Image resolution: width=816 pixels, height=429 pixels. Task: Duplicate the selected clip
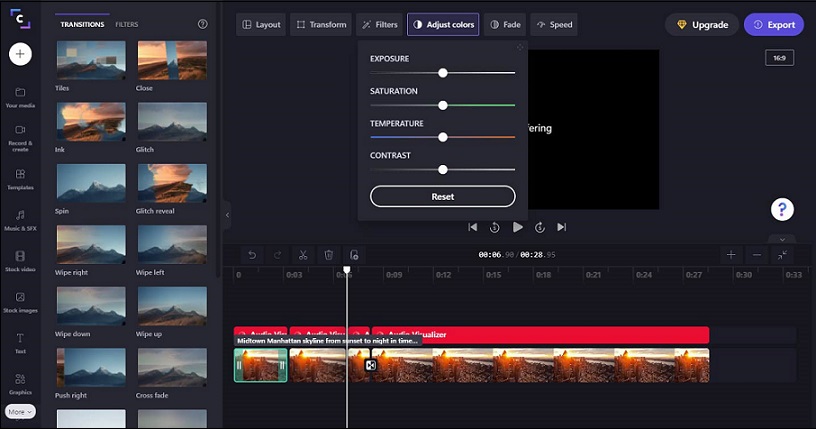[x=354, y=255]
